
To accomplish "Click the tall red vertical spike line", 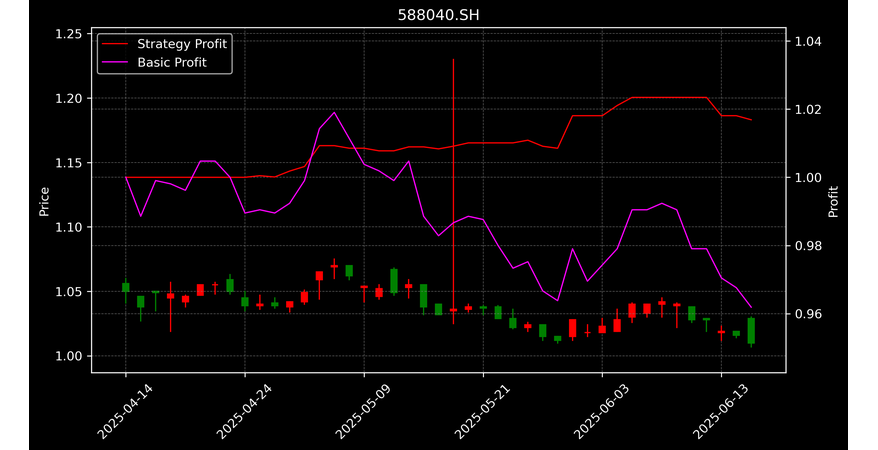I will tap(453, 190).
